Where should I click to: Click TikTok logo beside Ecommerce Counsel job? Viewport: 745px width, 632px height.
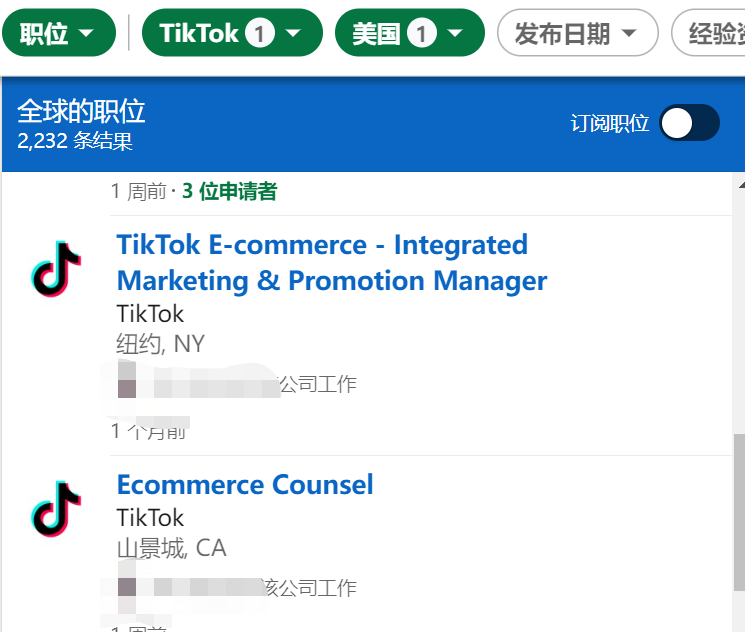point(57,509)
